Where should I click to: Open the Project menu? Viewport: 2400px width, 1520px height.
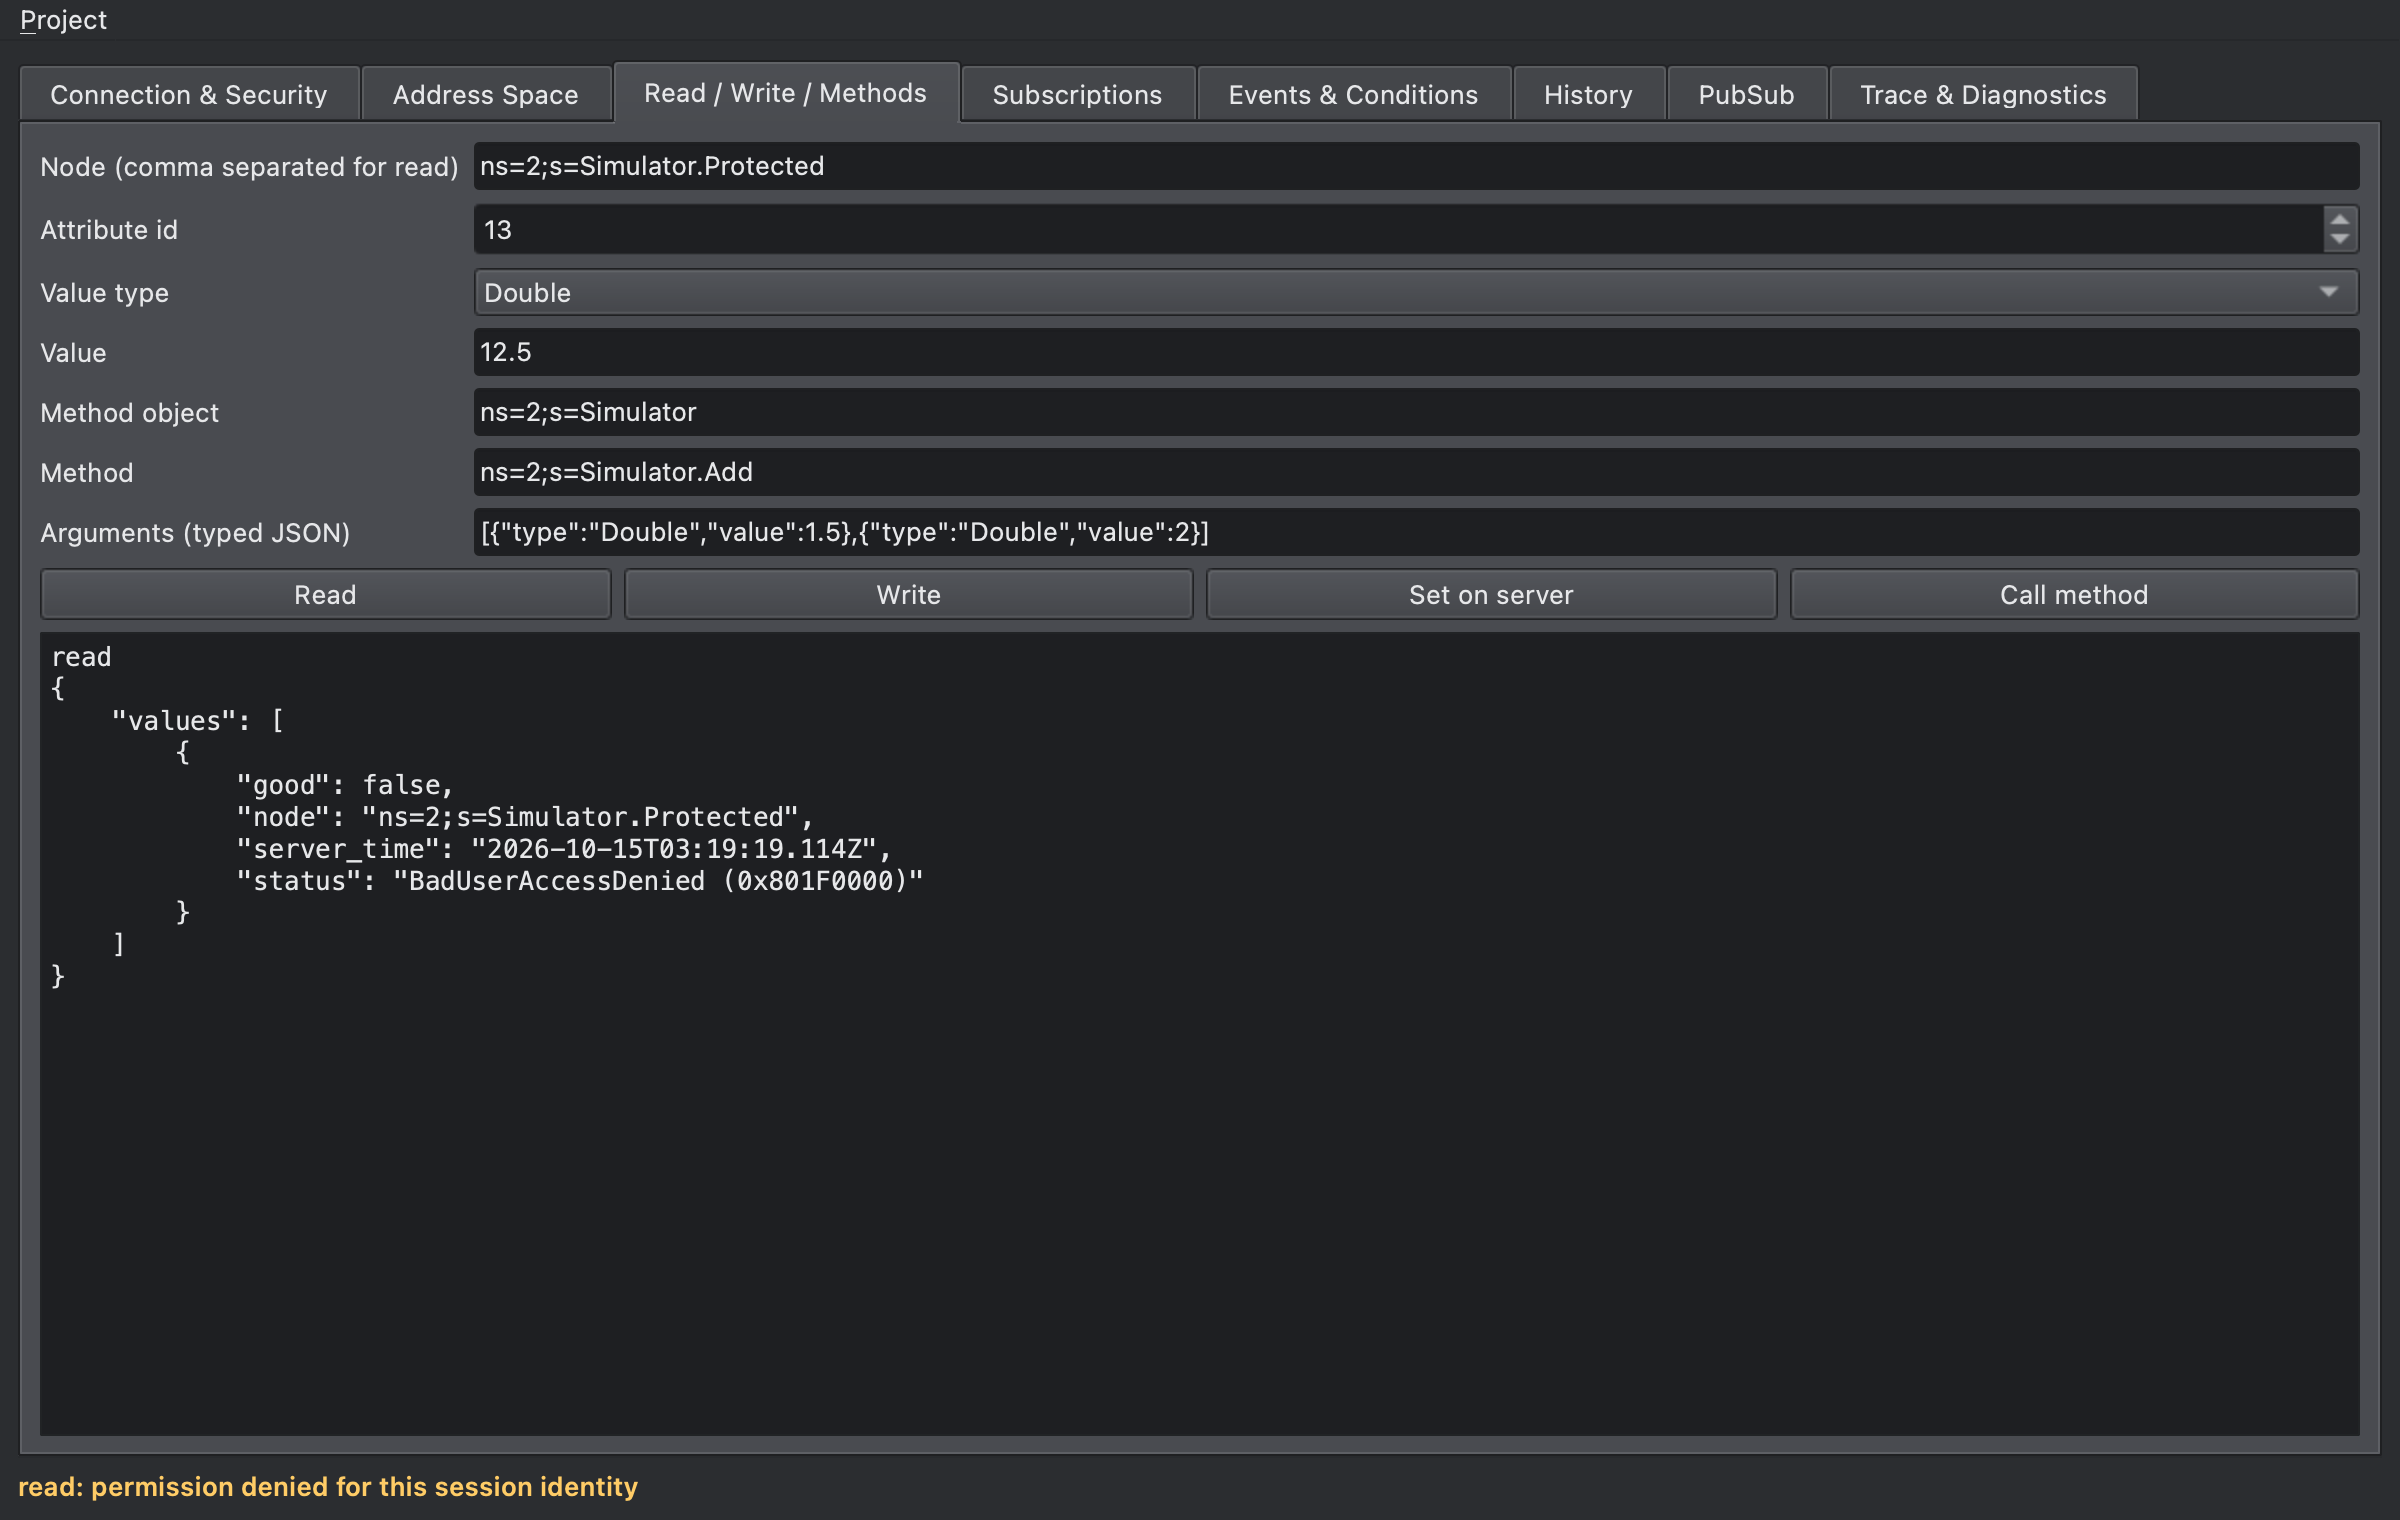(63, 20)
